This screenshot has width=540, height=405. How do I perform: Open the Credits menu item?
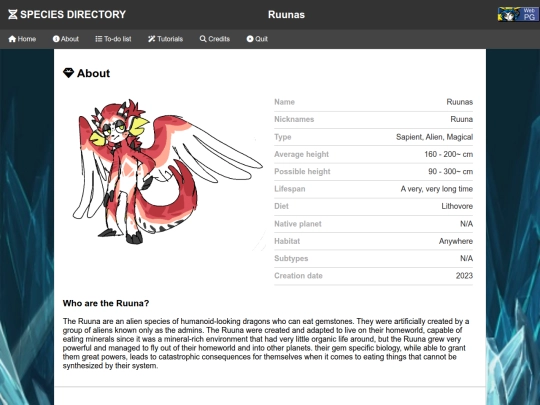[215, 39]
